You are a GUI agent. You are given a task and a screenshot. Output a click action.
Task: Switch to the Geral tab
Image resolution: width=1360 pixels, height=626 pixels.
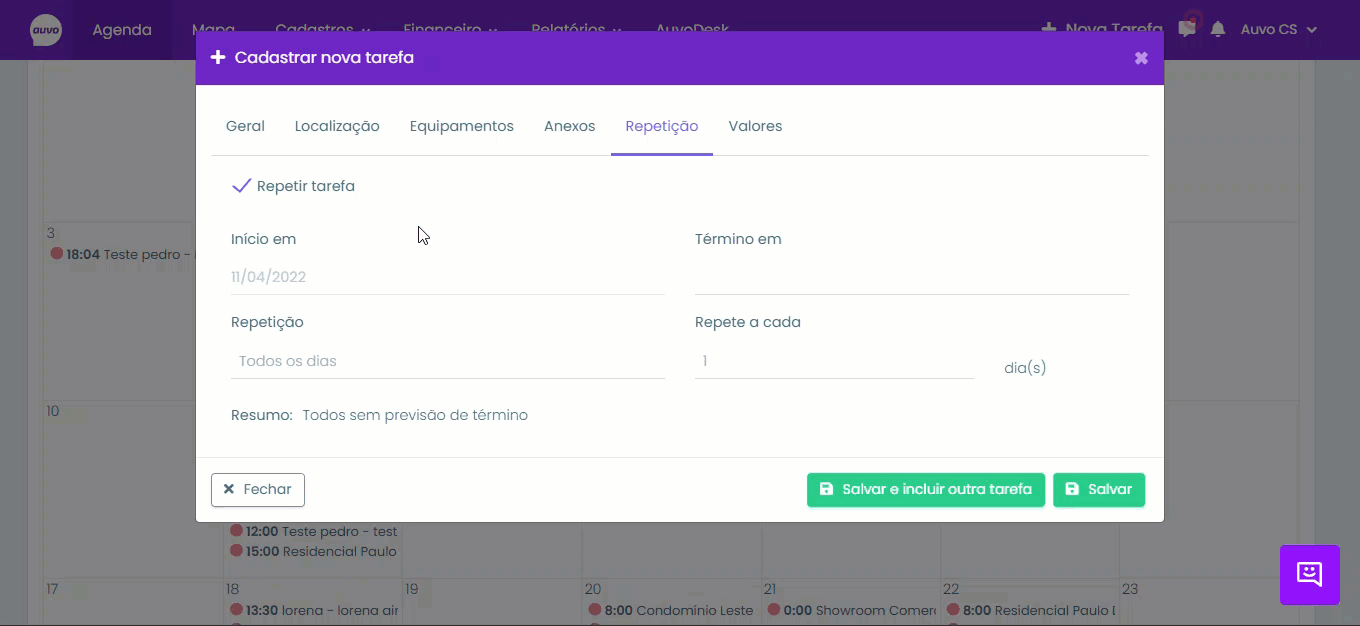(x=245, y=126)
